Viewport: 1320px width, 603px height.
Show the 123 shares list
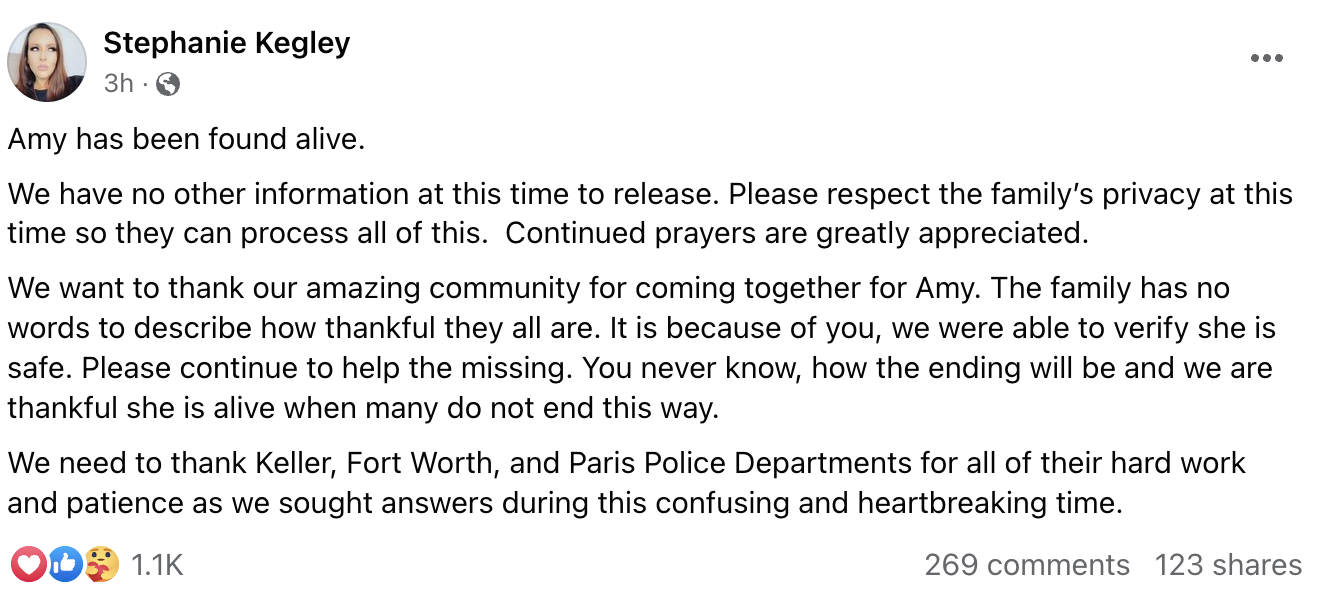1228,565
